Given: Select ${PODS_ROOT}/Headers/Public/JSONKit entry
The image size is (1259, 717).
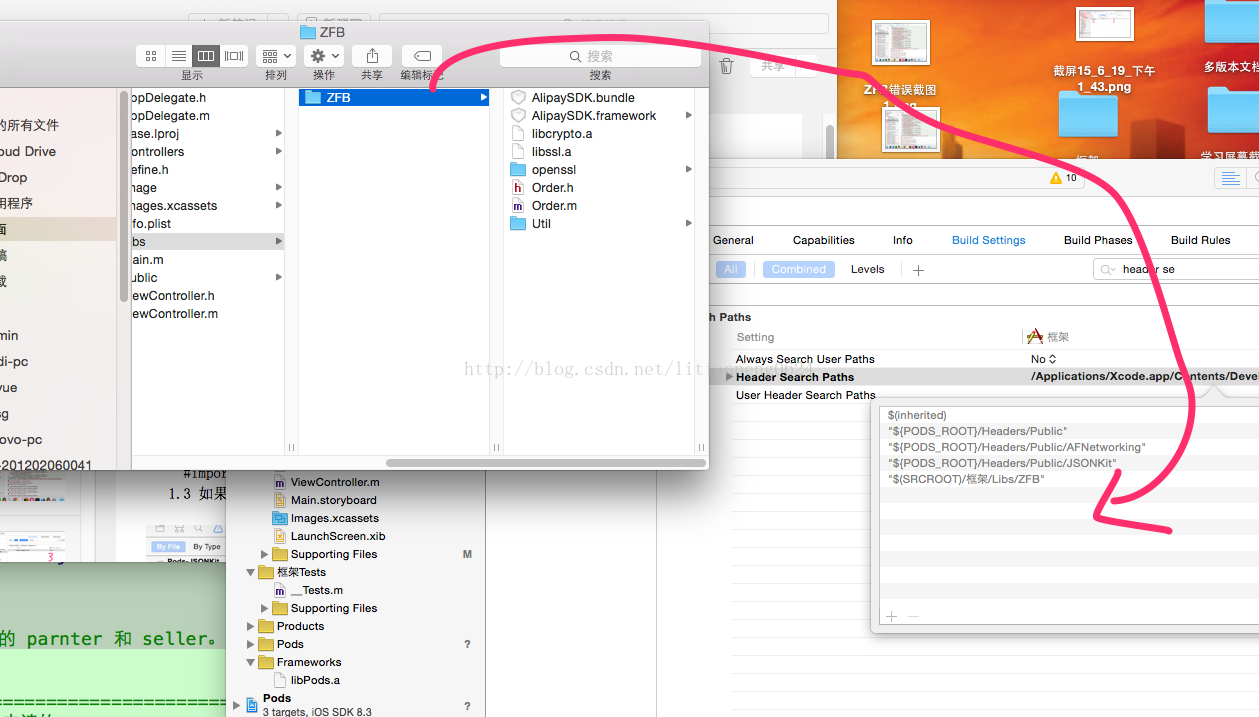Looking at the screenshot, I should coord(1002,463).
